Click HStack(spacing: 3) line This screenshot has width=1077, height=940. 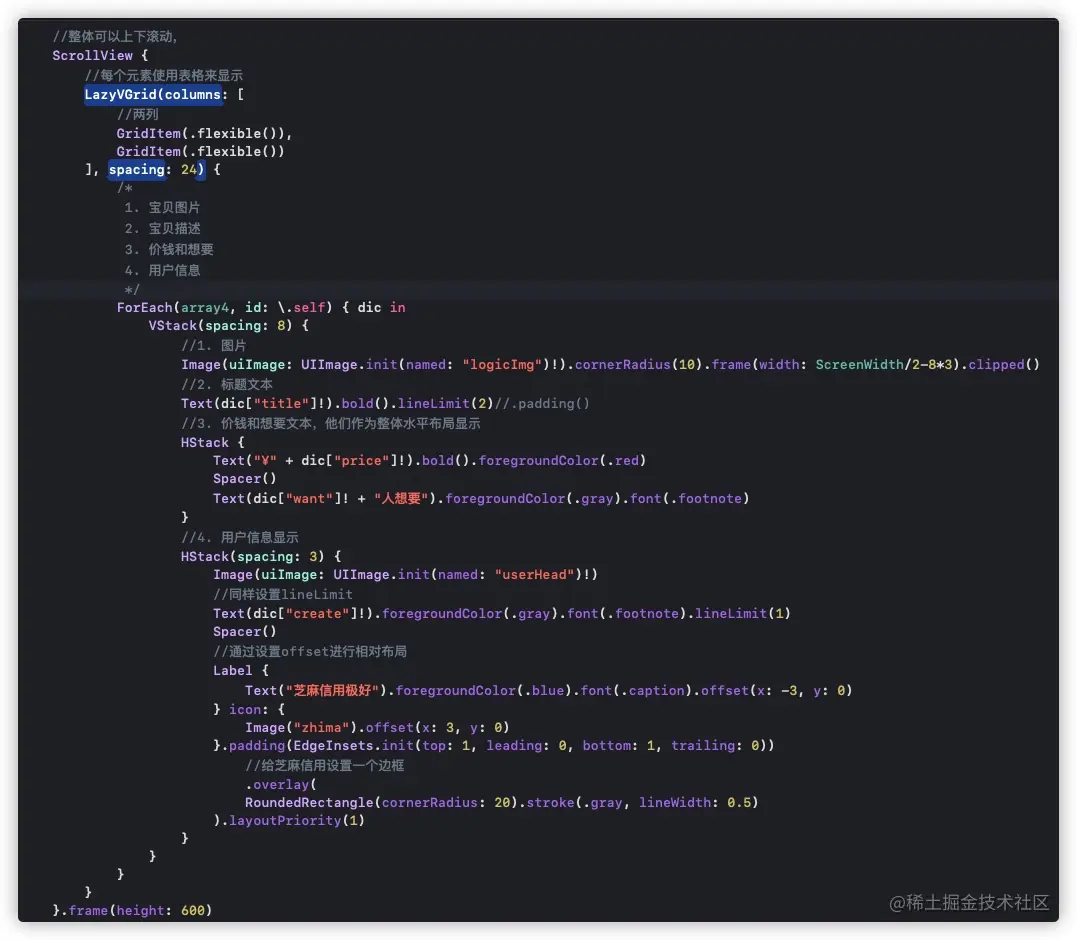[261, 557]
